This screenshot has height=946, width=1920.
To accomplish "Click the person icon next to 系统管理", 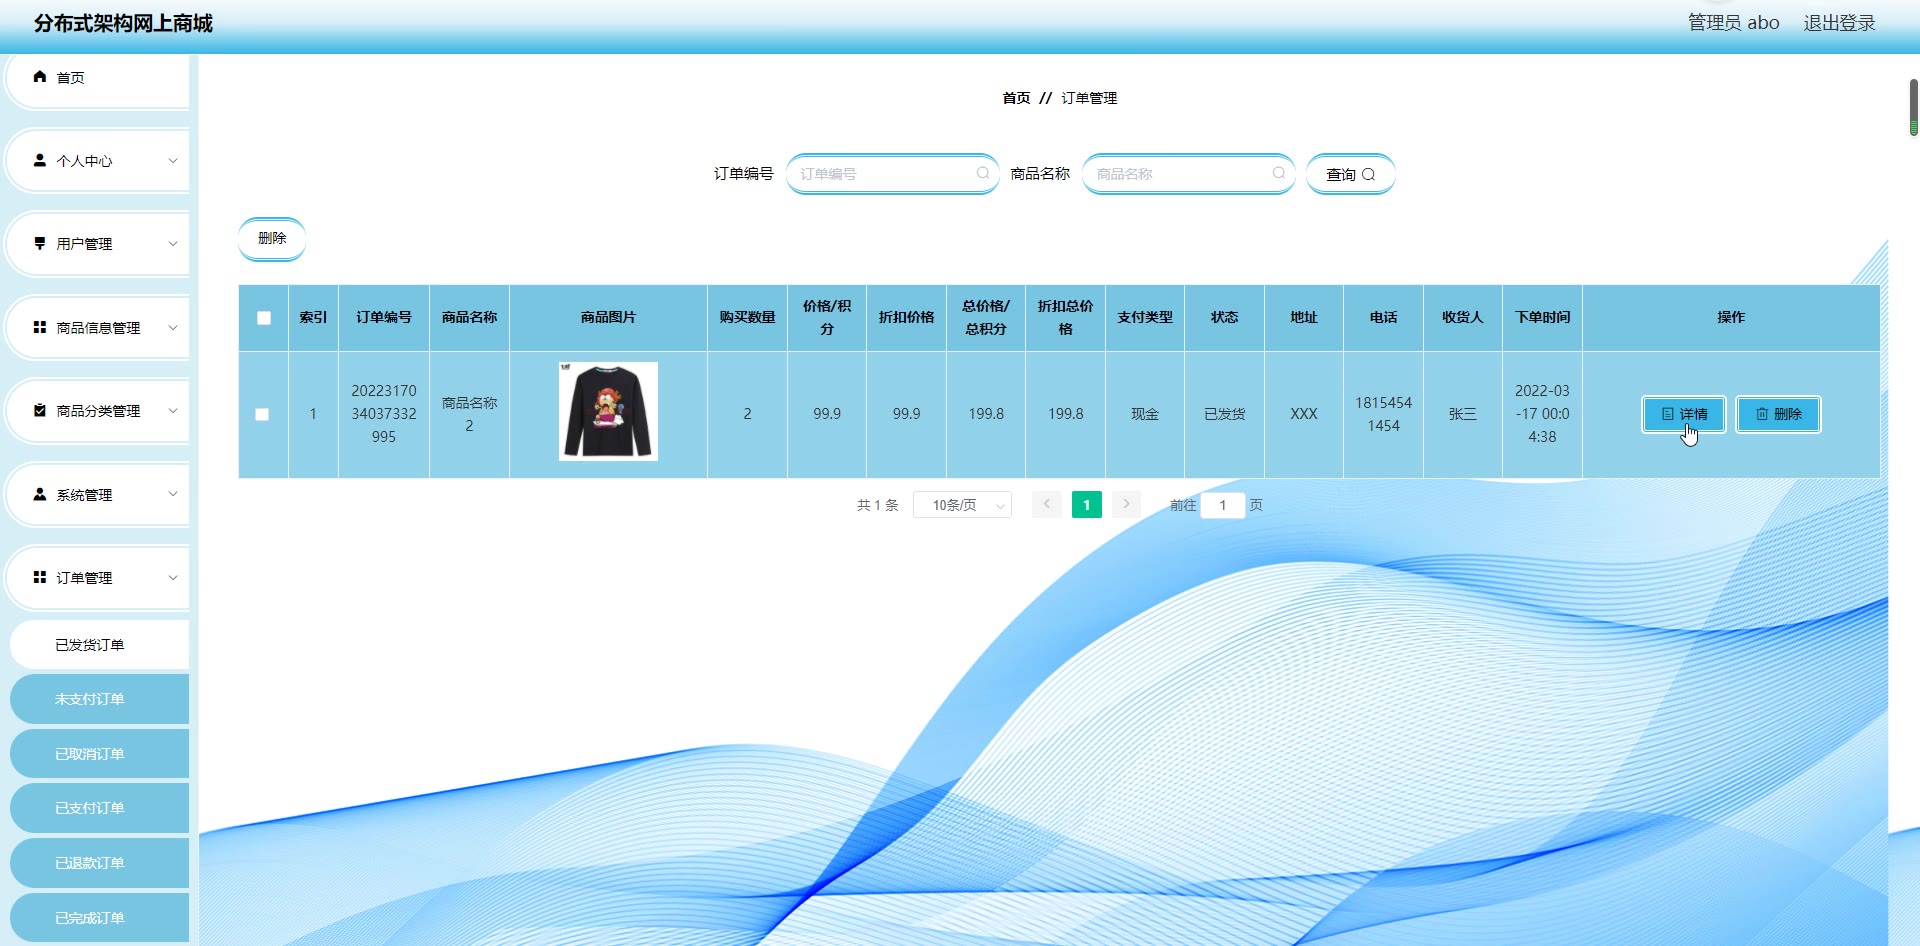I will tap(40, 494).
